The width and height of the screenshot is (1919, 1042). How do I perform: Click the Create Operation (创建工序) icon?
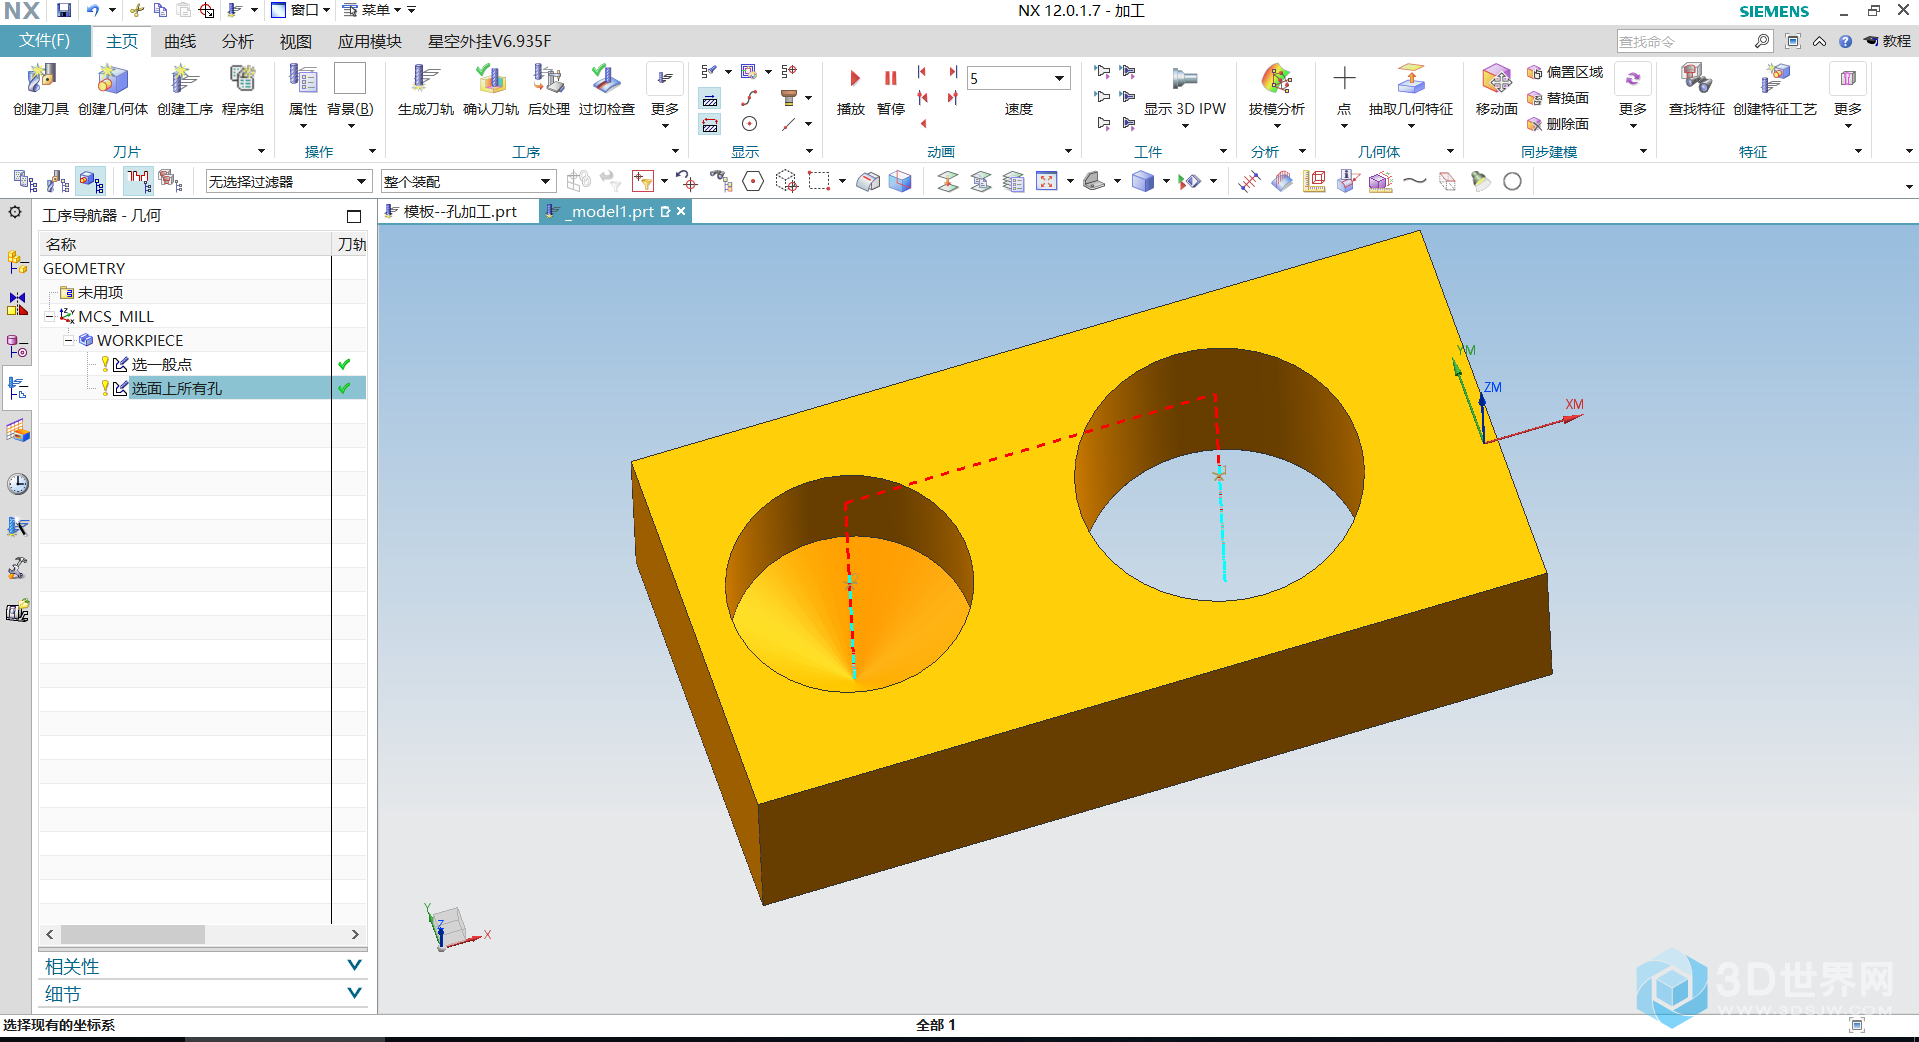pyautogui.click(x=185, y=89)
